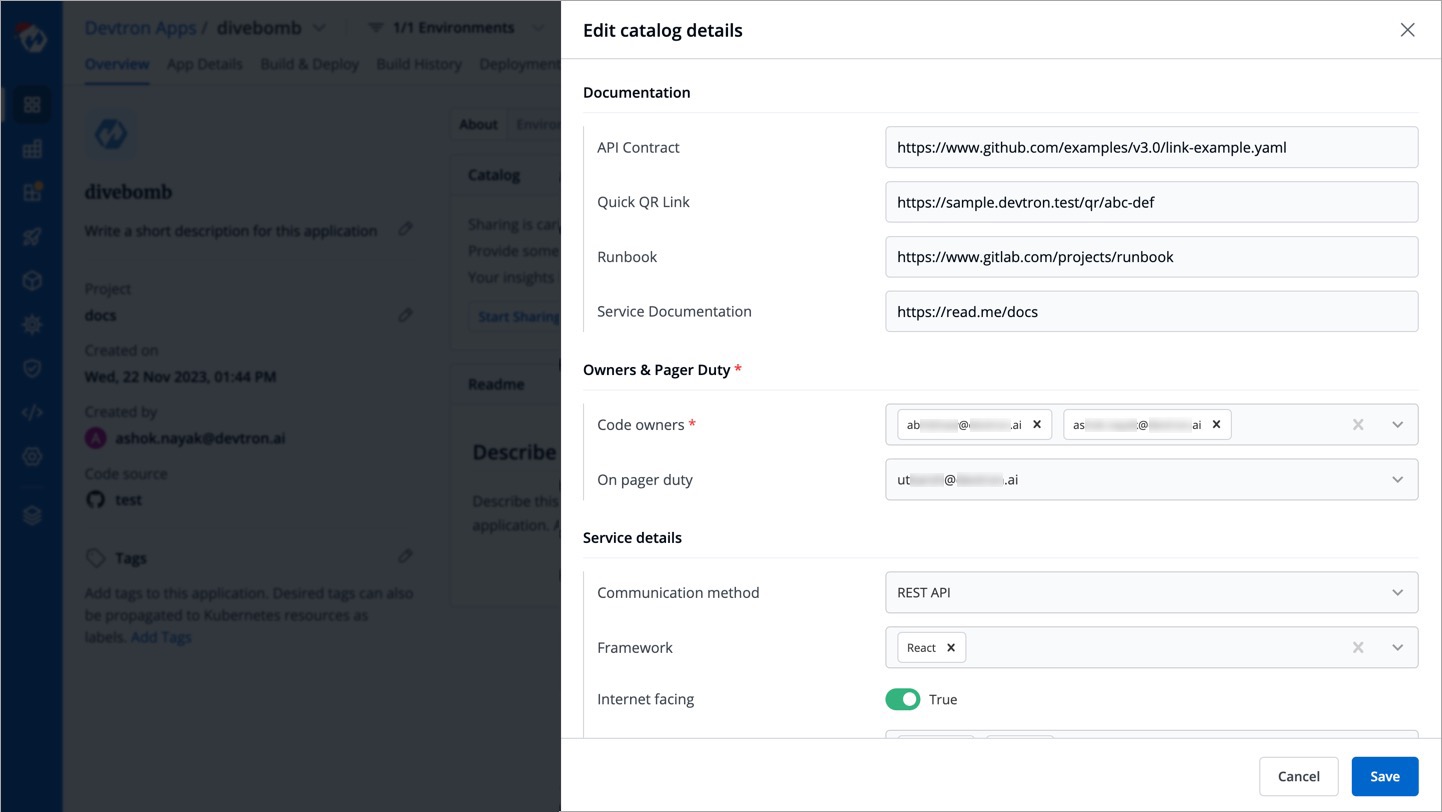The width and height of the screenshot is (1442, 812).
Task: Cancel editing catalog details
Action: tap(1298, 776)
